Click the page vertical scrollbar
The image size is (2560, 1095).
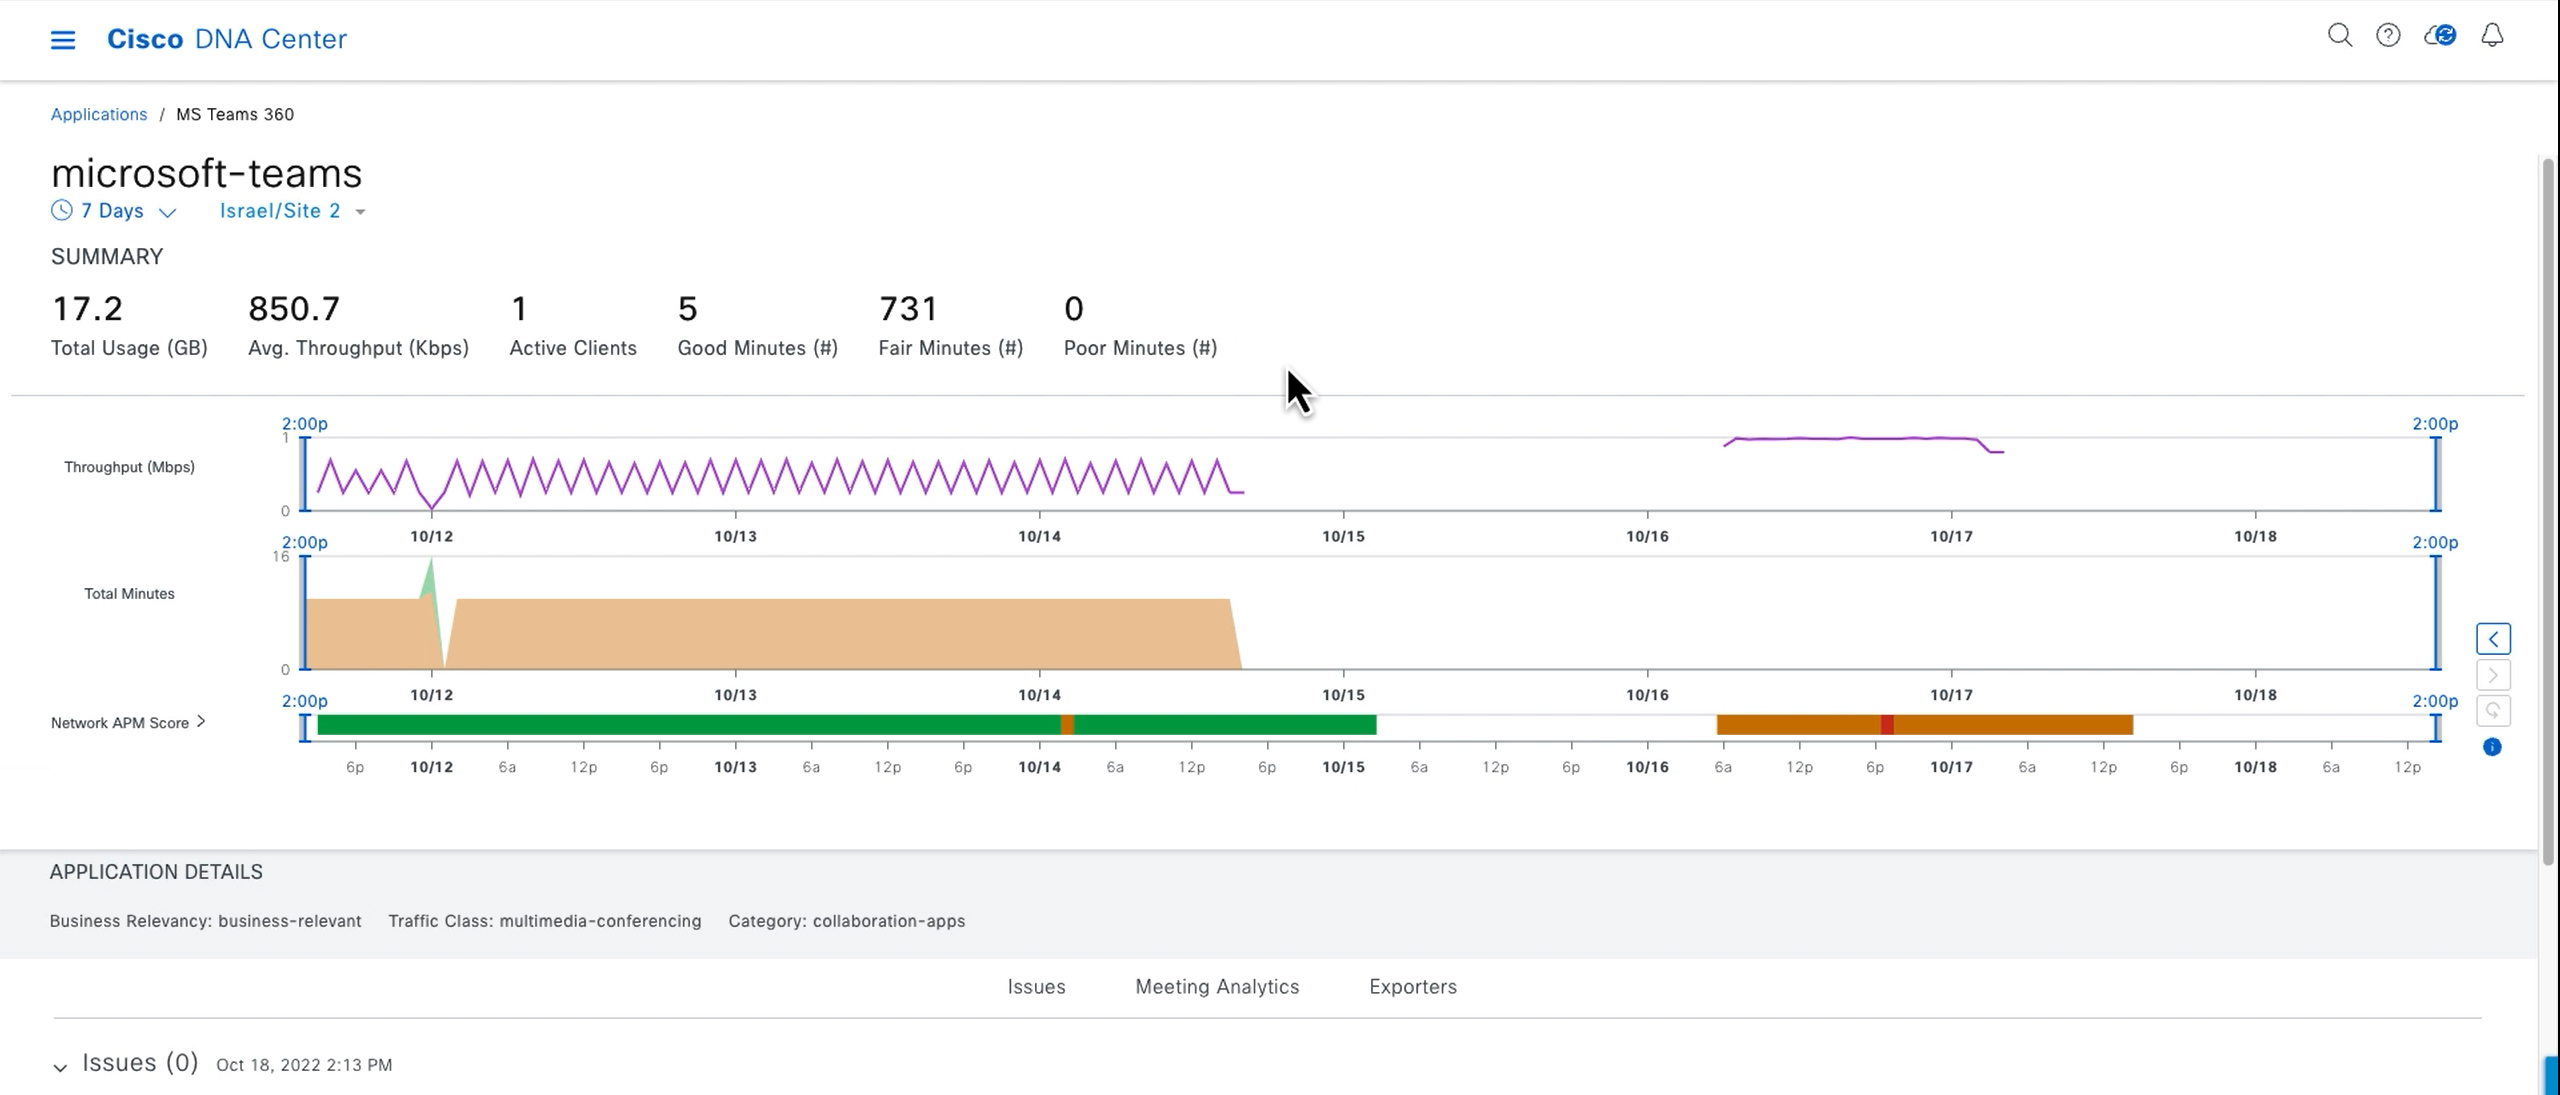[2548, 500]
